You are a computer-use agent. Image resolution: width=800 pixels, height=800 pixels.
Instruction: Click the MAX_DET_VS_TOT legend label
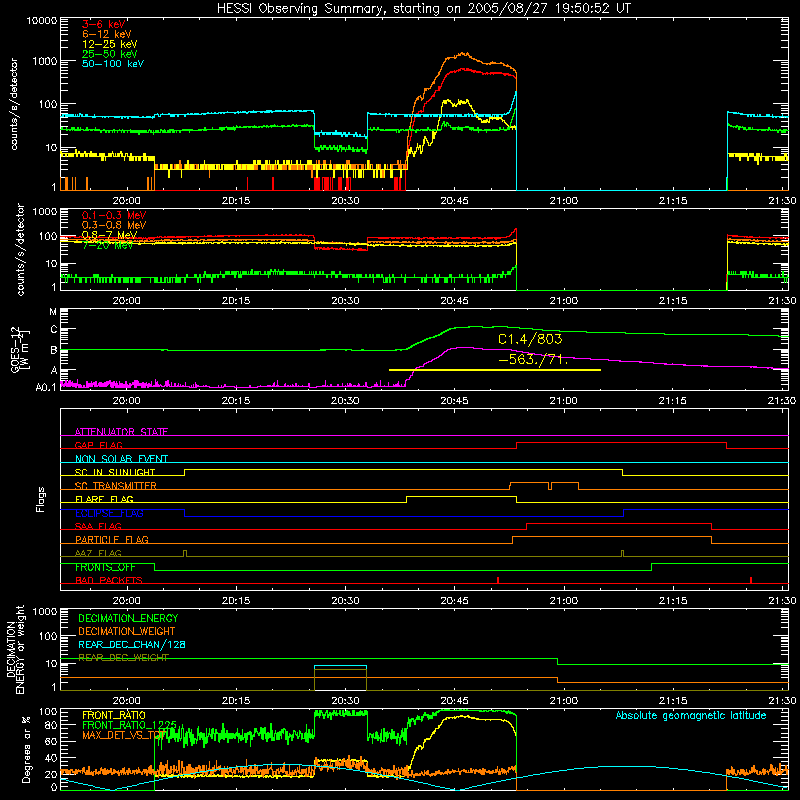[x=124, y=735]
